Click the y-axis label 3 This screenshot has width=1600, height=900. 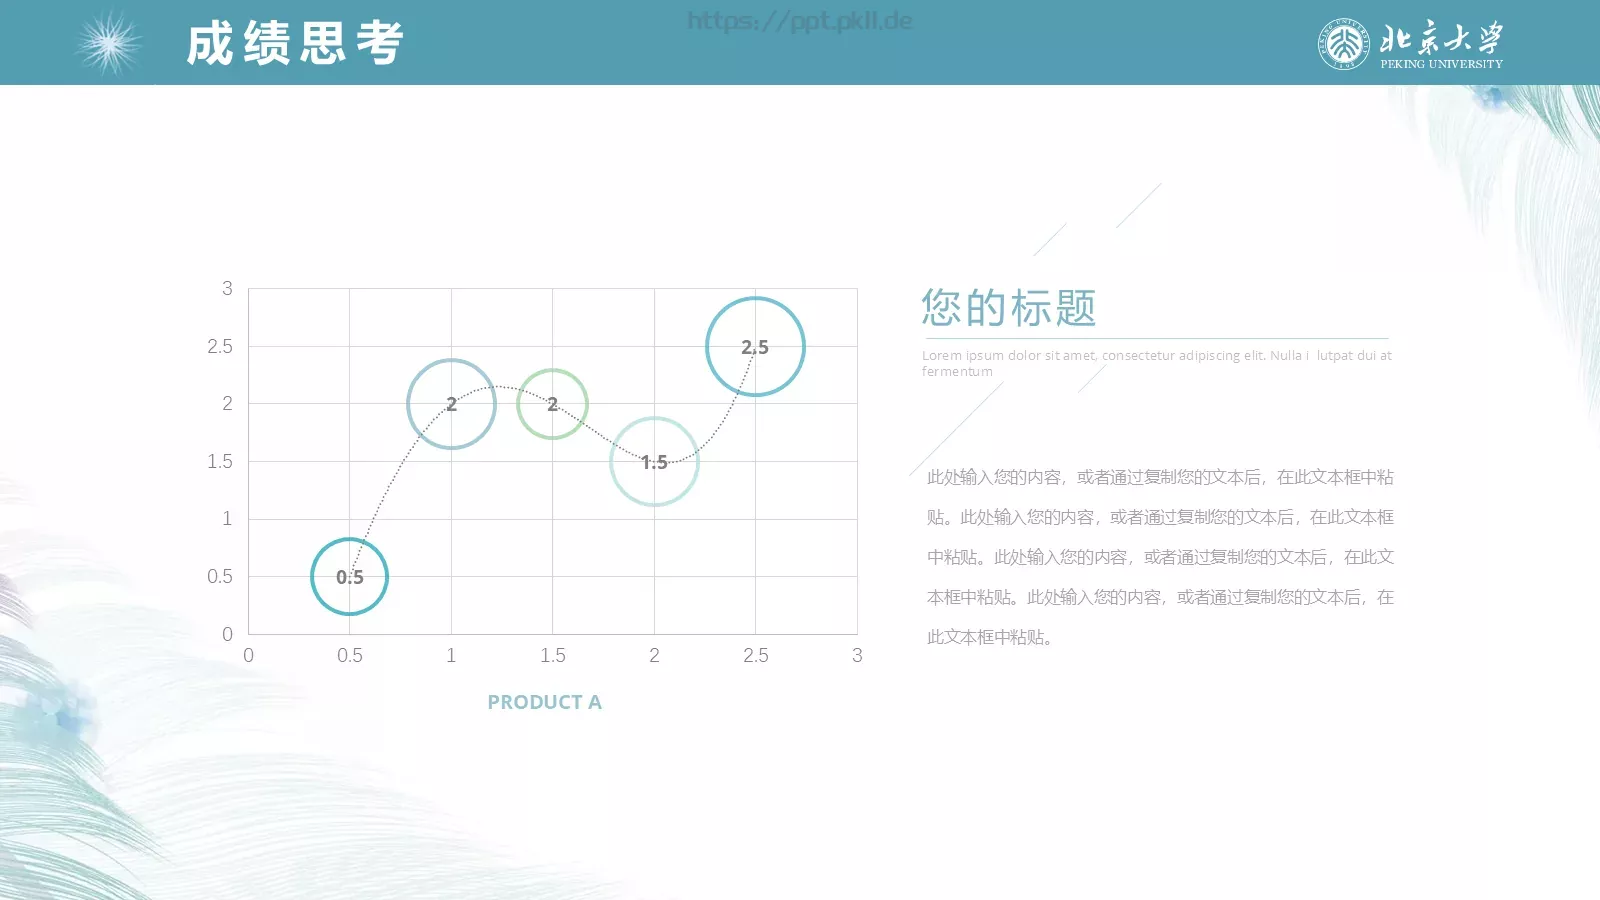click(227, 288)
